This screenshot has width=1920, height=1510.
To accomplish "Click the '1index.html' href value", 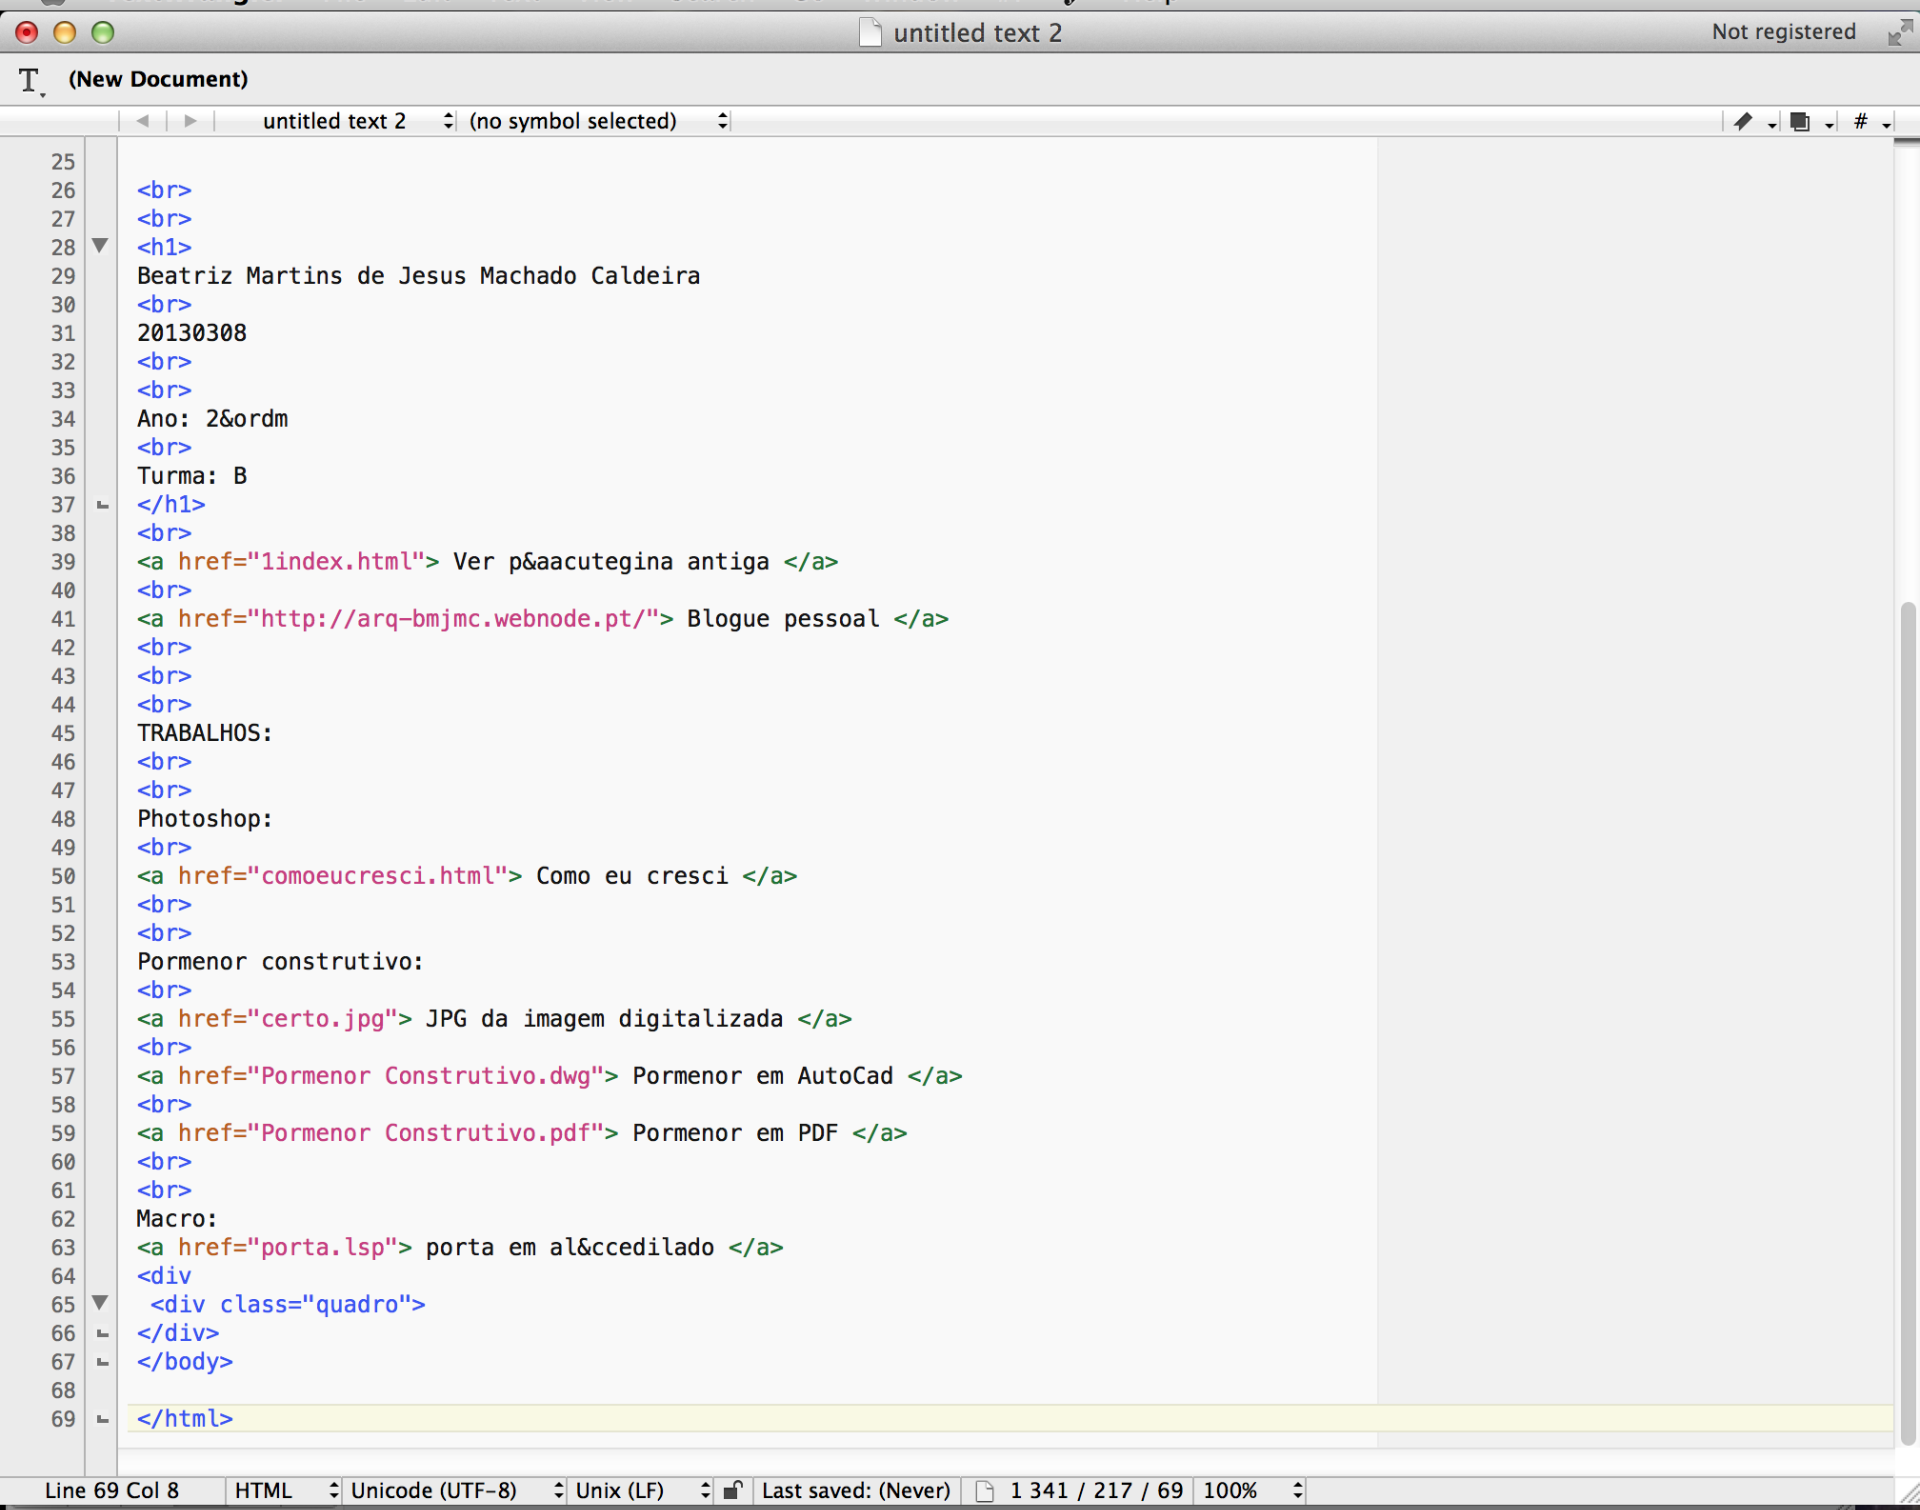I will [336, 562].
